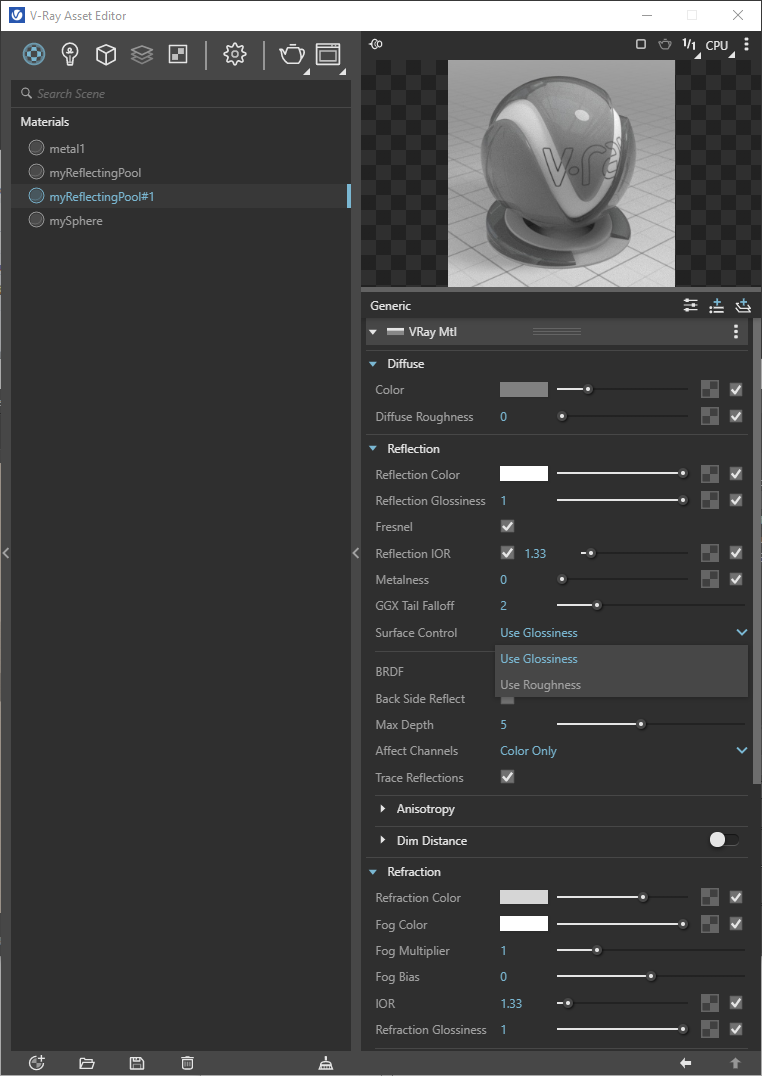Save the asset to file icon

(x=137, y=1063)
